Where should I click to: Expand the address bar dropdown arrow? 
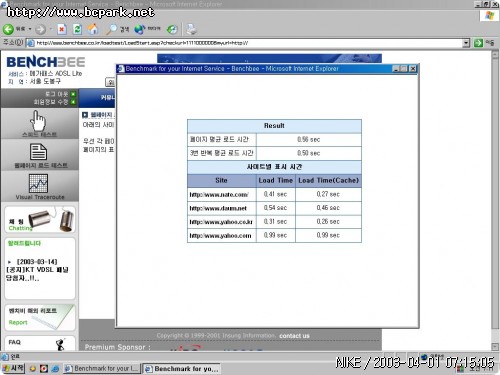[x=466, y=43]
